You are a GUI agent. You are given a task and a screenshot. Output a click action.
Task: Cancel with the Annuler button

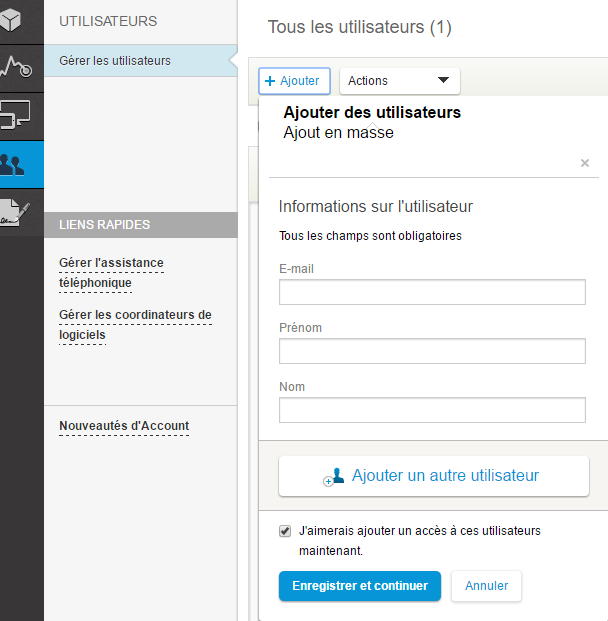(486, 586)
